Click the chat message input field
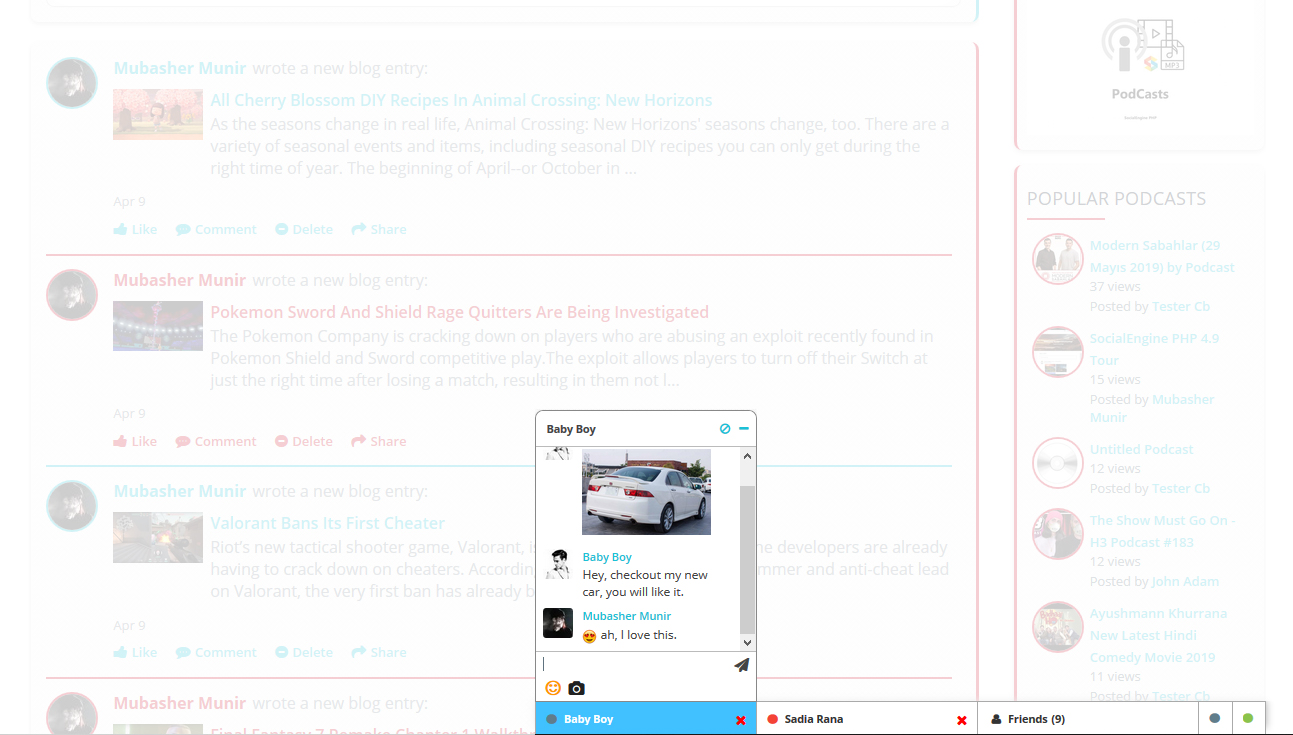 click(635, 664)
